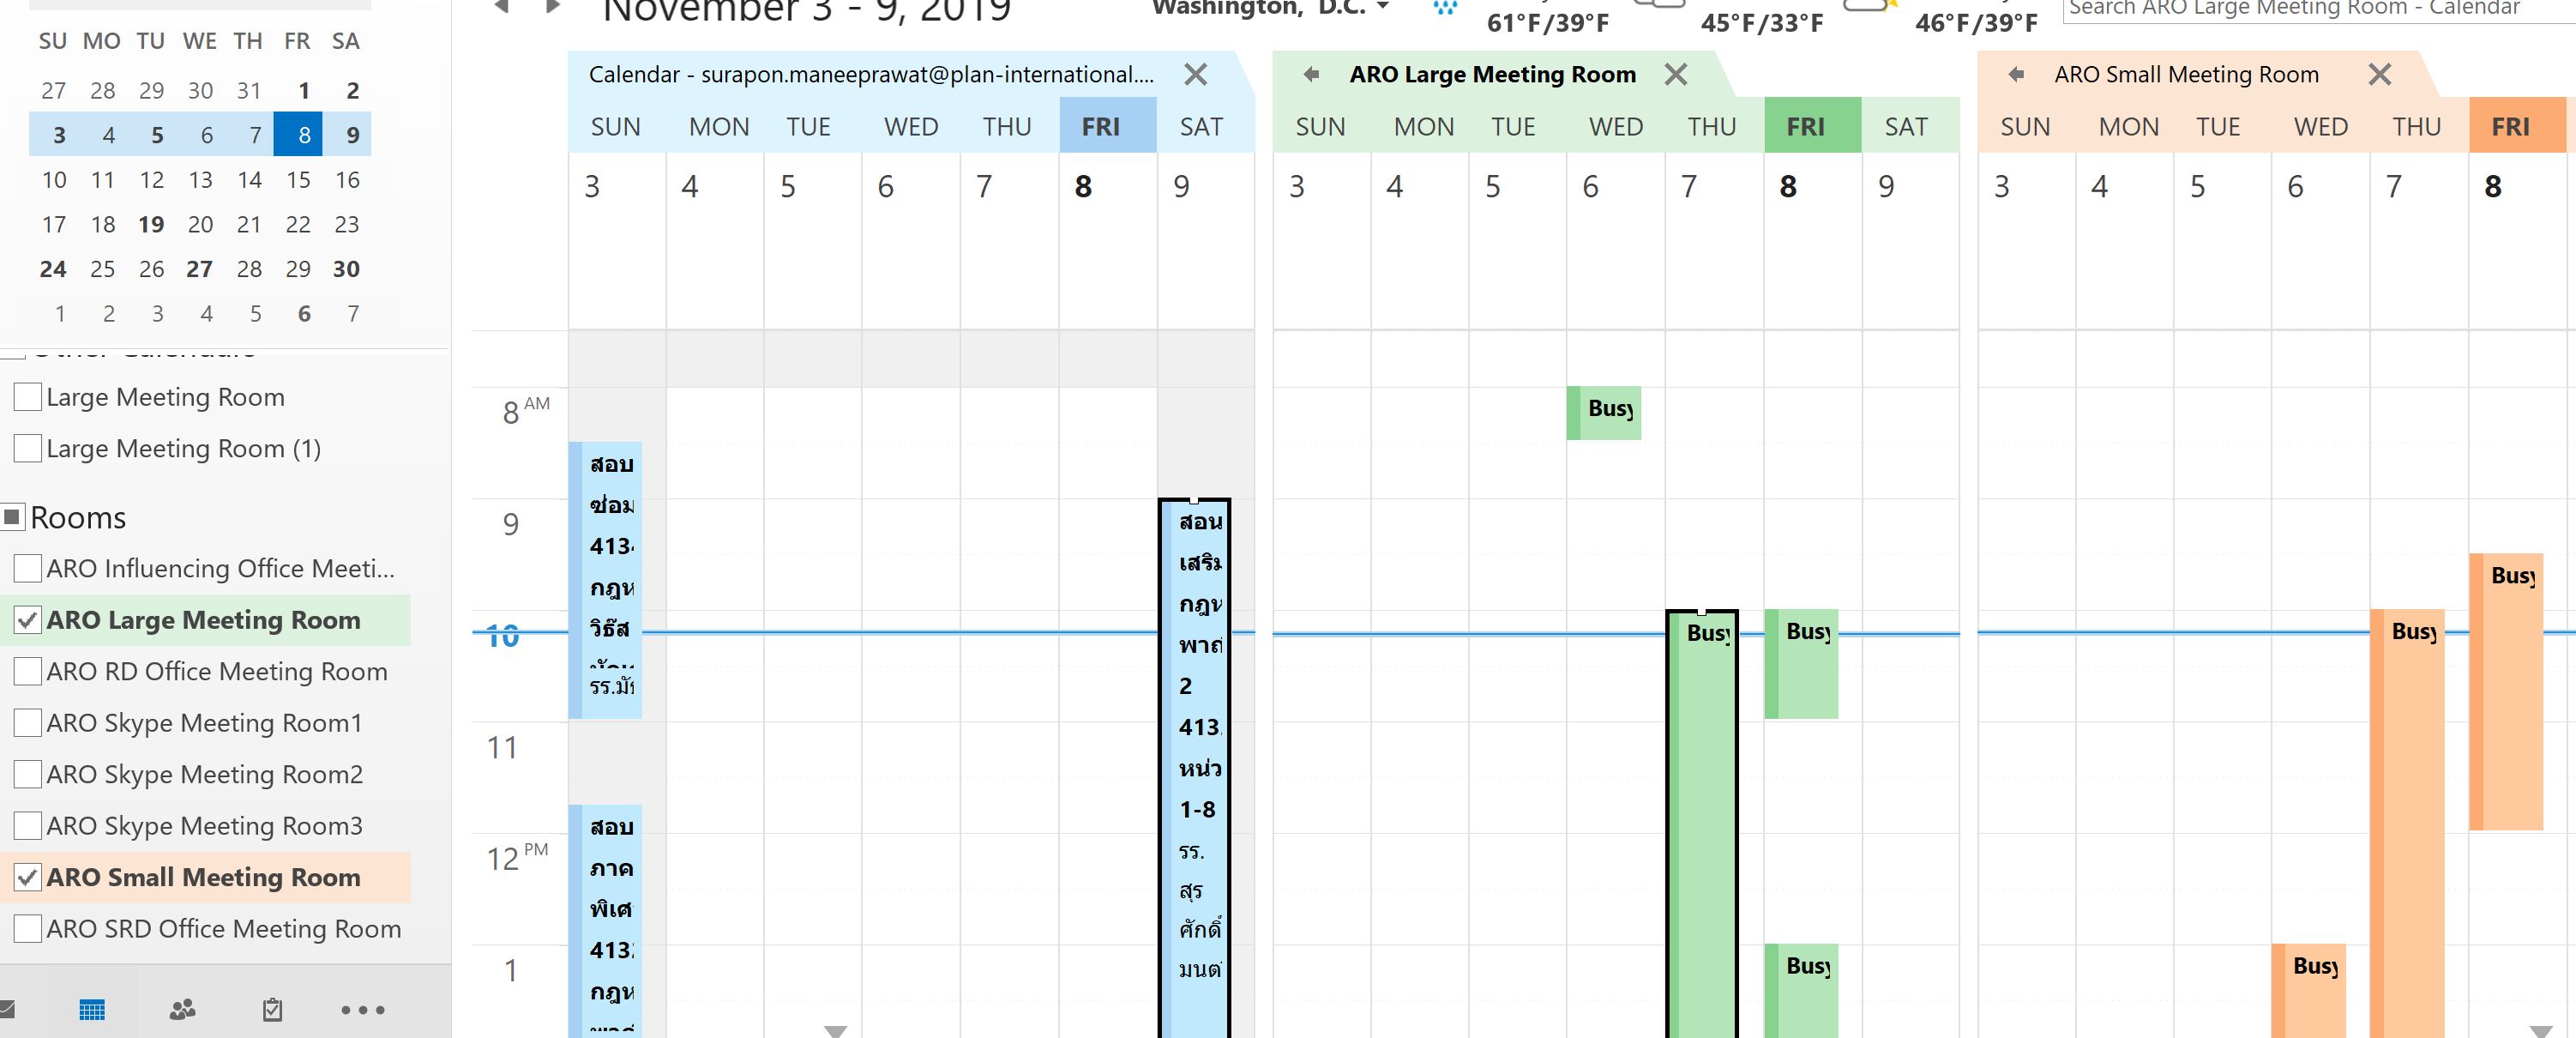Image resolution: width=2576 pixels, height=1038 pixels.
Task: Select November 19 in mini calendar
Action: click(x=151, y=224)
